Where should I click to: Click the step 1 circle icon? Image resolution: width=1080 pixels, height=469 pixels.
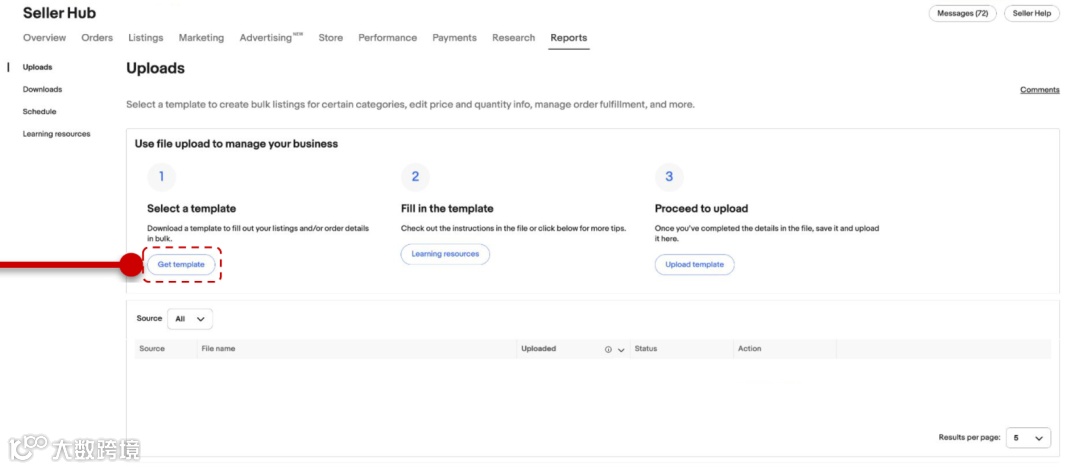point(161,177)
